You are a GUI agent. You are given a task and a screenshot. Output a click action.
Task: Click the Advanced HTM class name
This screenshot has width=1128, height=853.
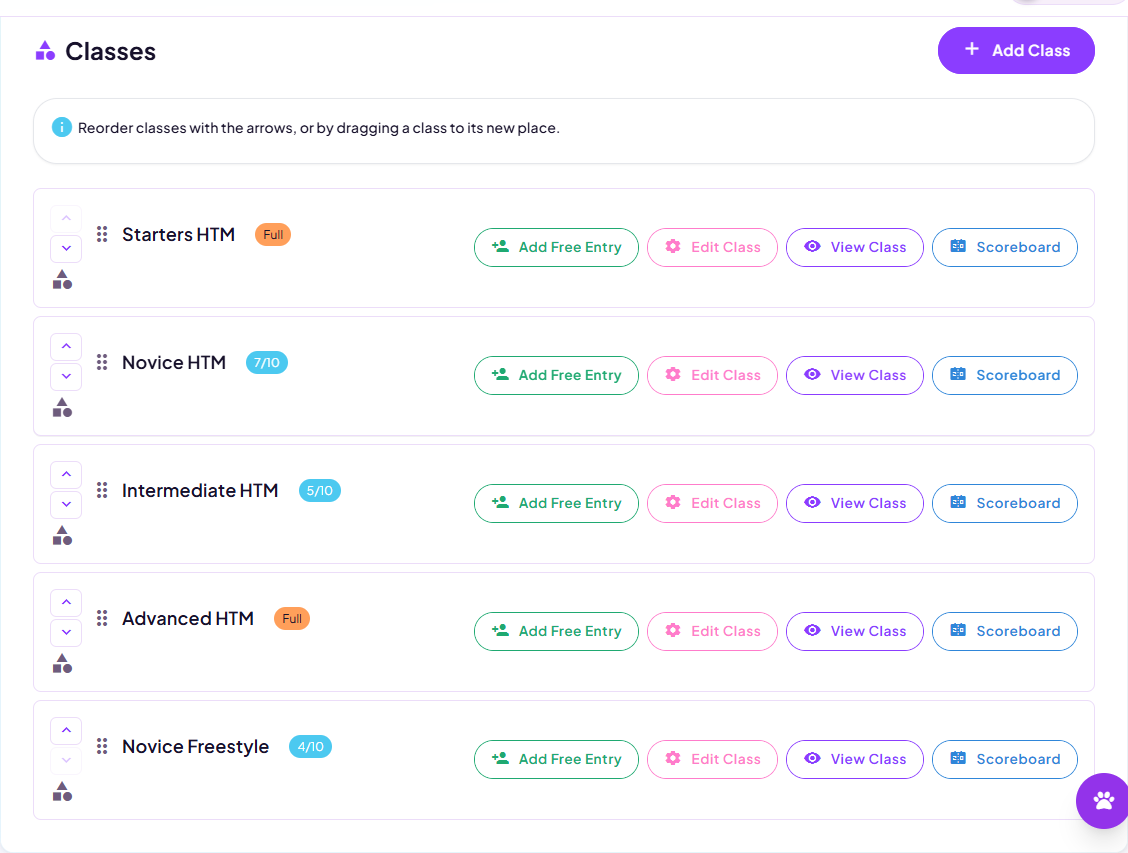(x=188, y=619)
